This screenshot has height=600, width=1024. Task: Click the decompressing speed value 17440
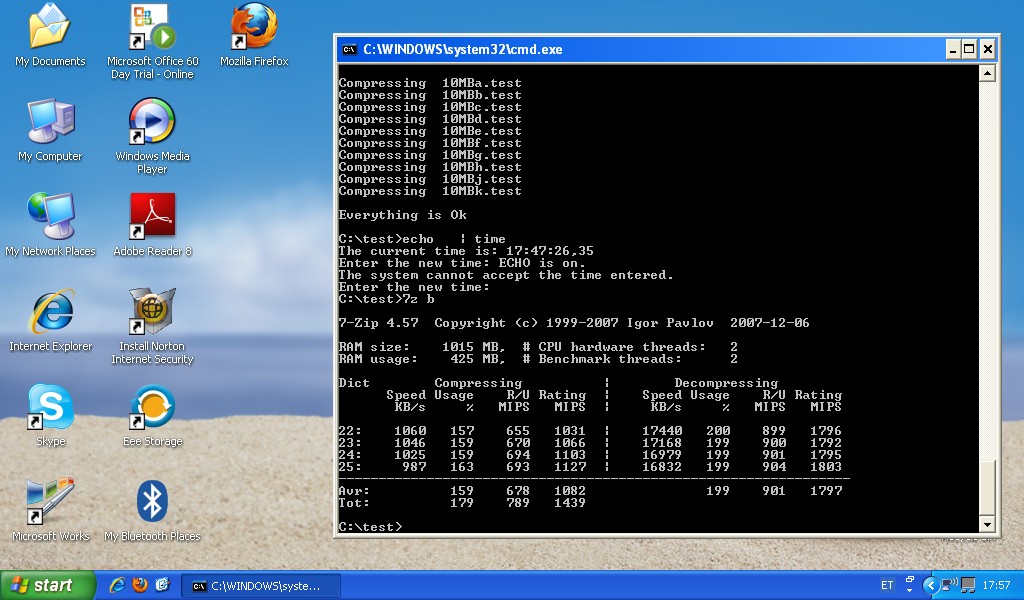pyautogui.click(x=662, y=431)
